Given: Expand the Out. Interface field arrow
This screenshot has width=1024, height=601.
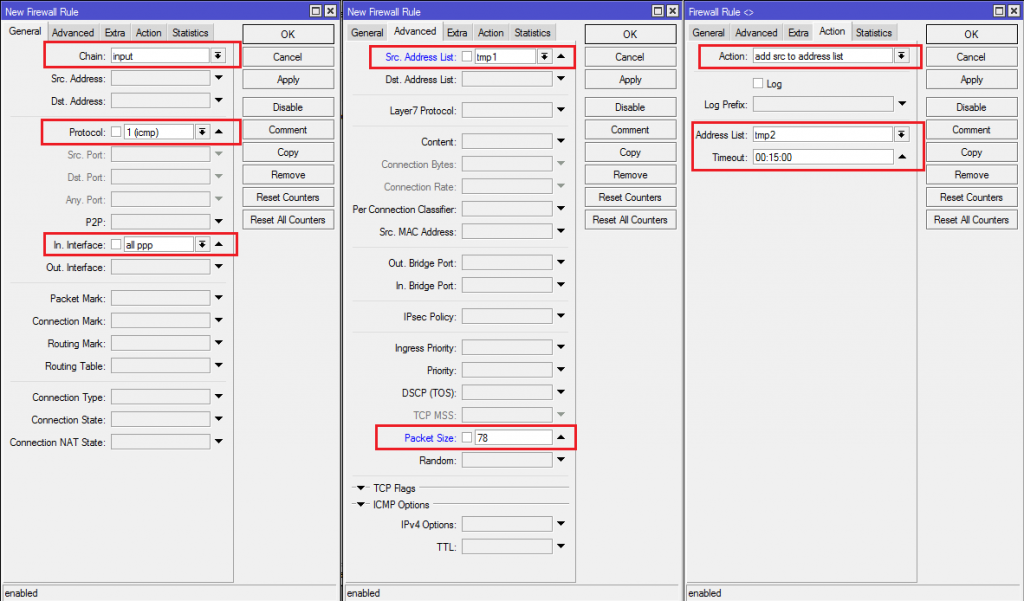Looking at the screenshot, I should [219, 267].
